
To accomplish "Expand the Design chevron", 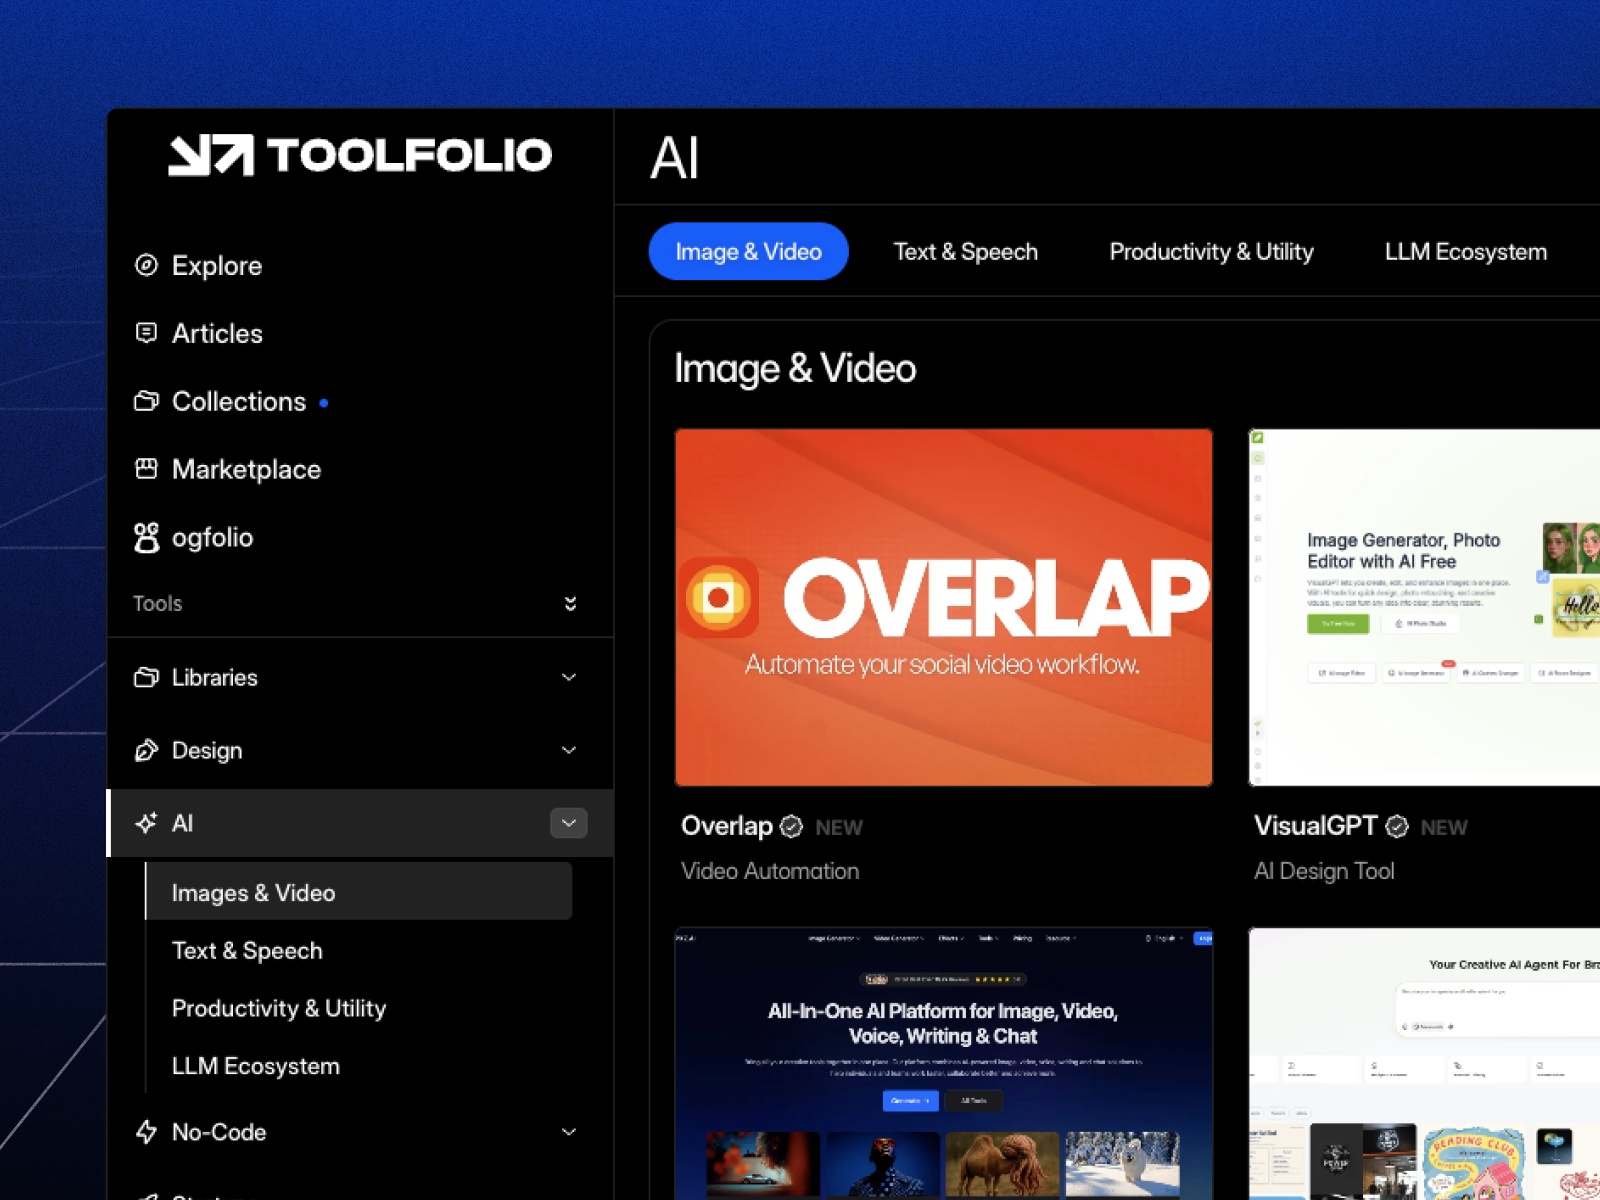I will pyautogui.click(x=569, y=750).
